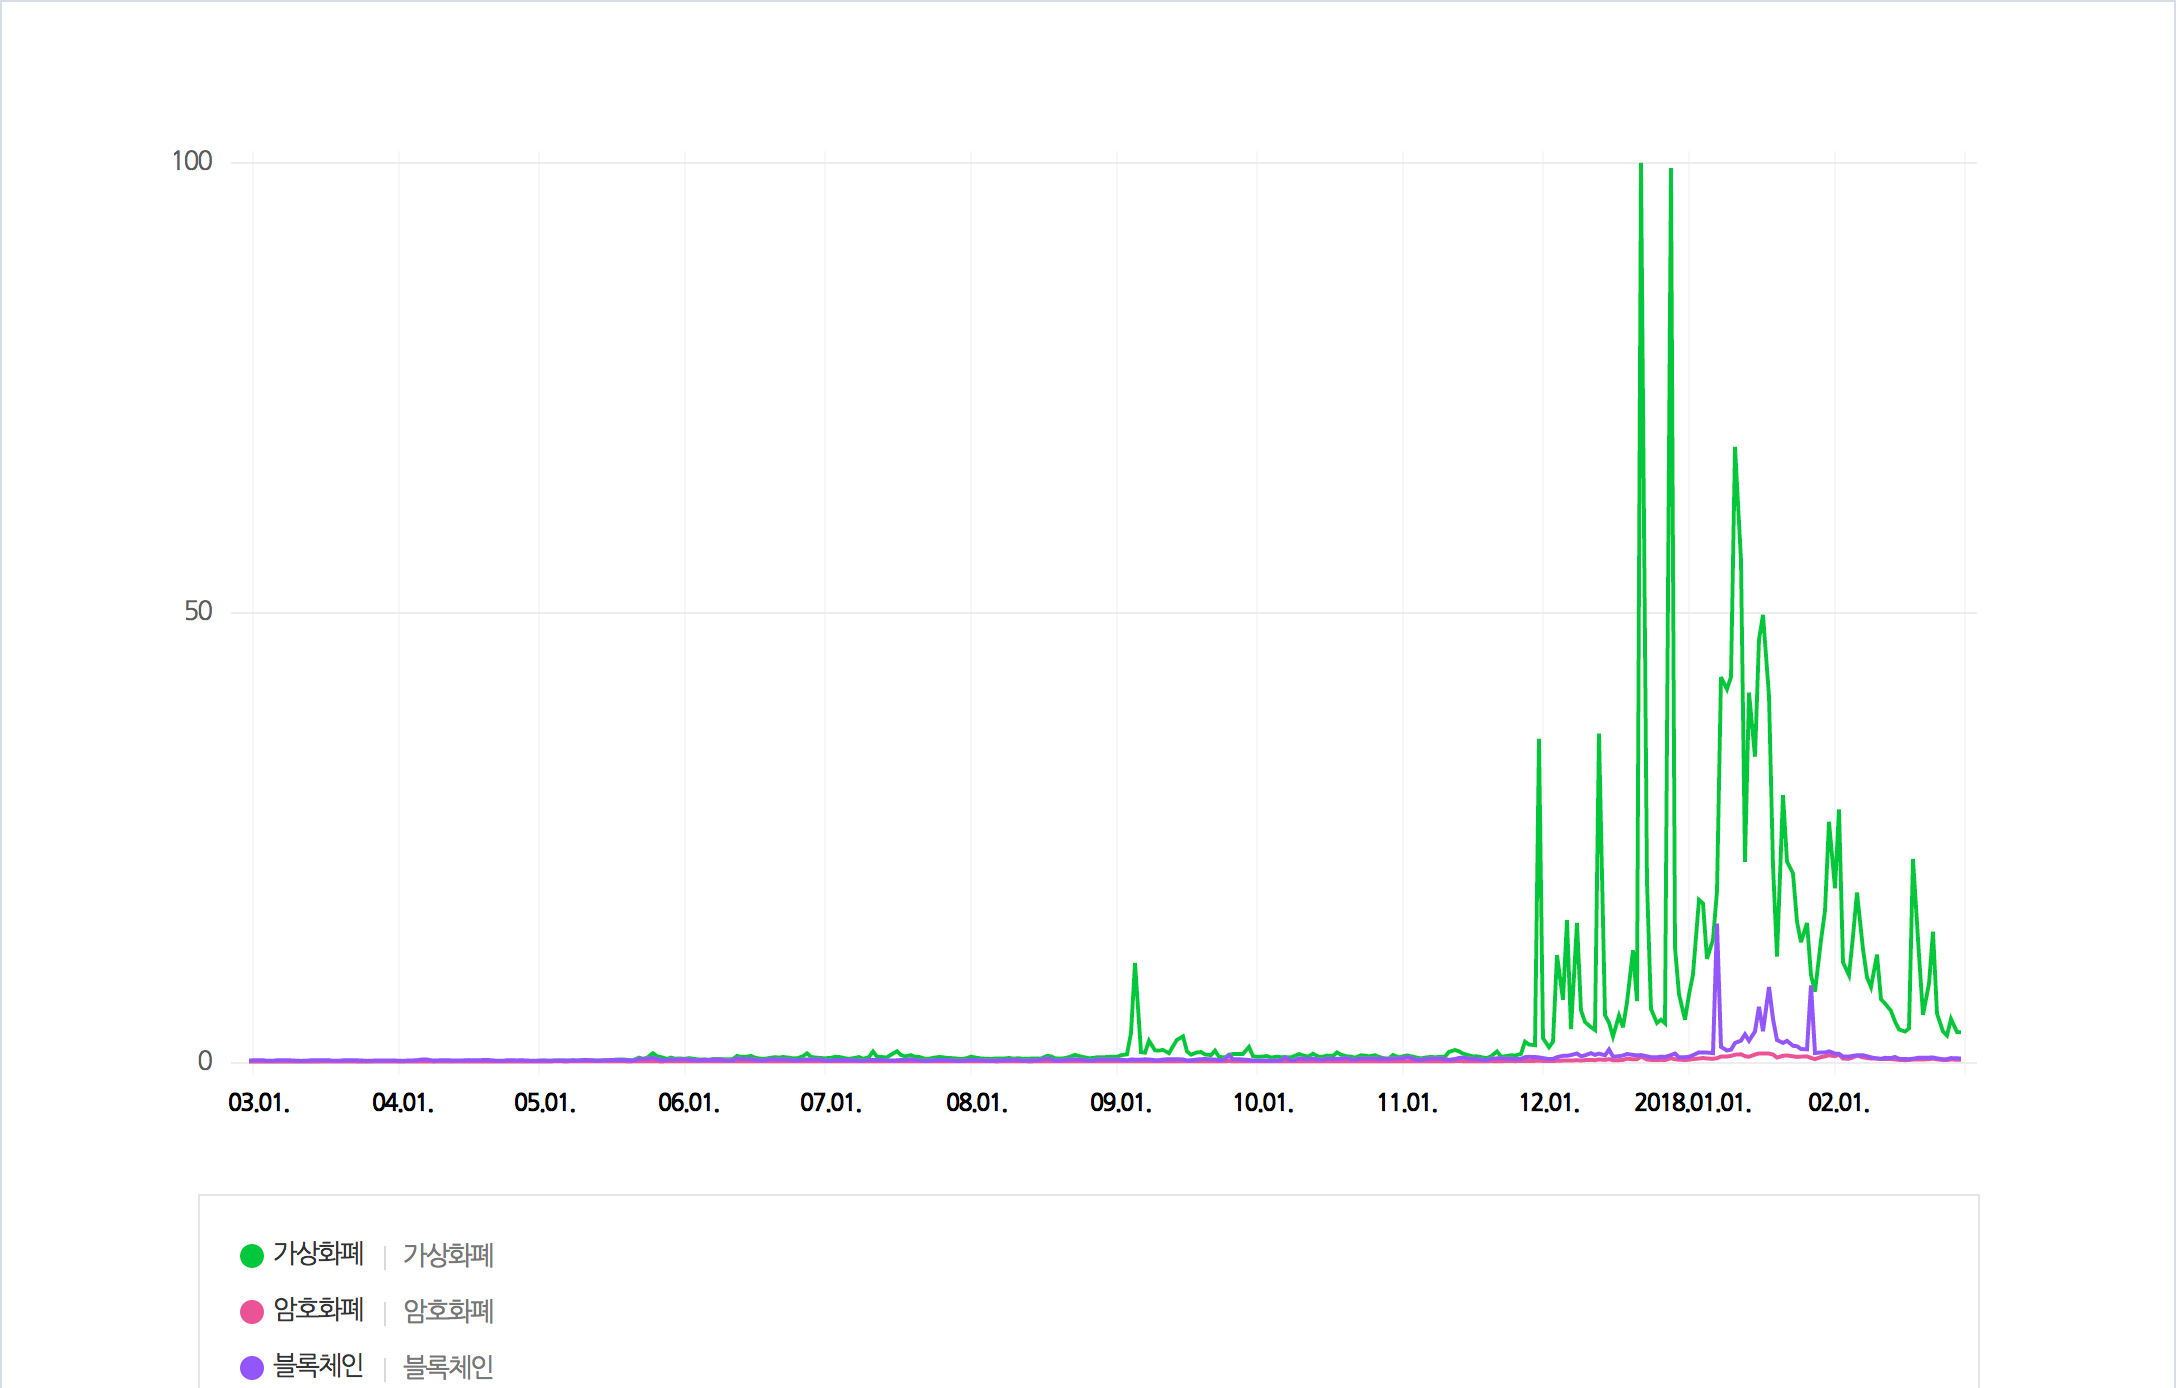Click the tallest purple 블록체인 spike in January
Image resolution: width=2176 pixels, height=1388 pixels.
tap(1717, 927)
